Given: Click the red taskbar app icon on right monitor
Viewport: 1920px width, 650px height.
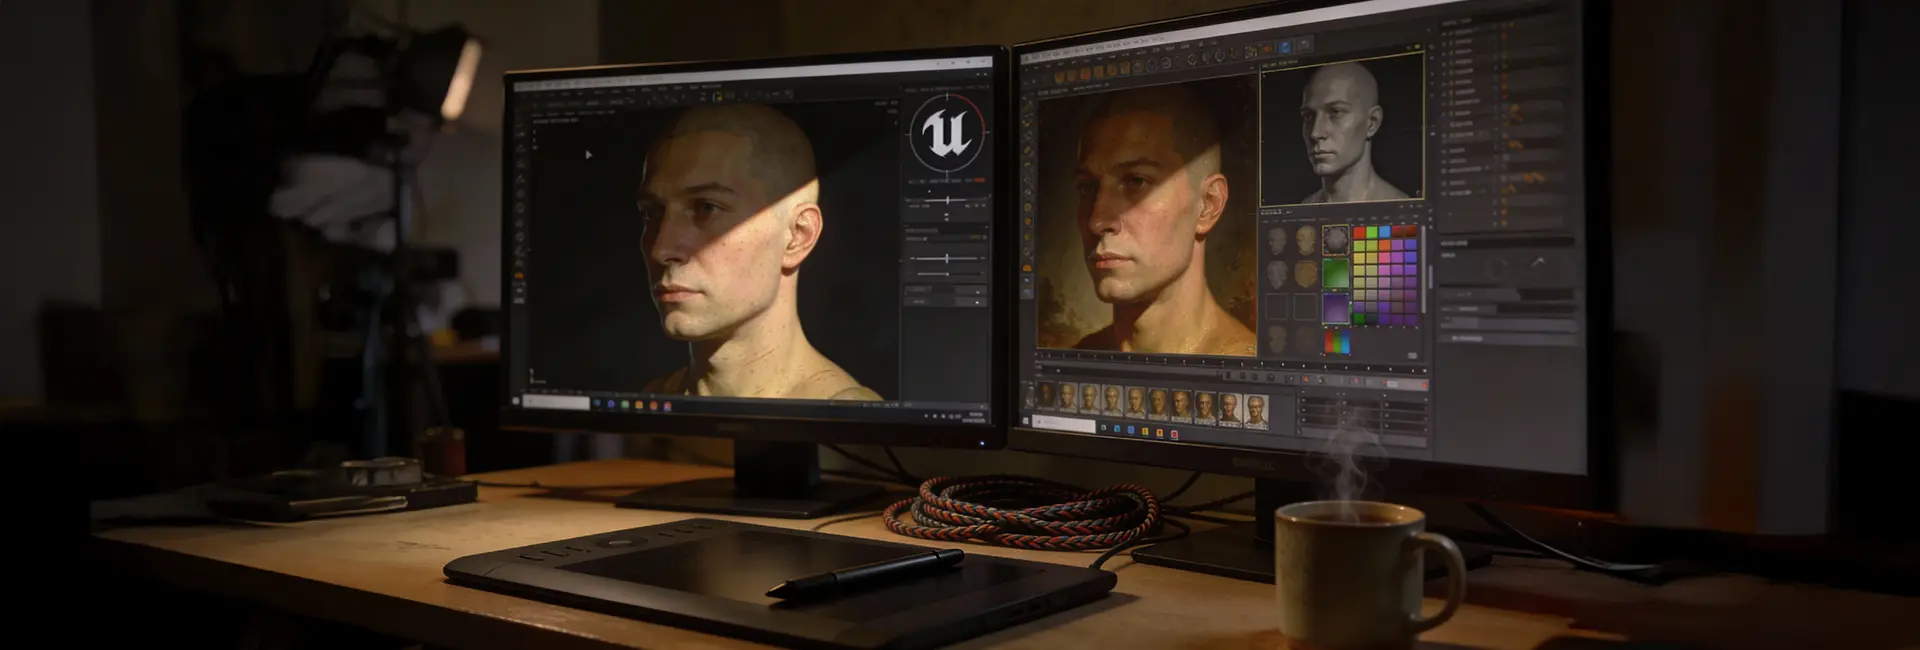Looking at the screenshot, I should [x=1174, y=434].
